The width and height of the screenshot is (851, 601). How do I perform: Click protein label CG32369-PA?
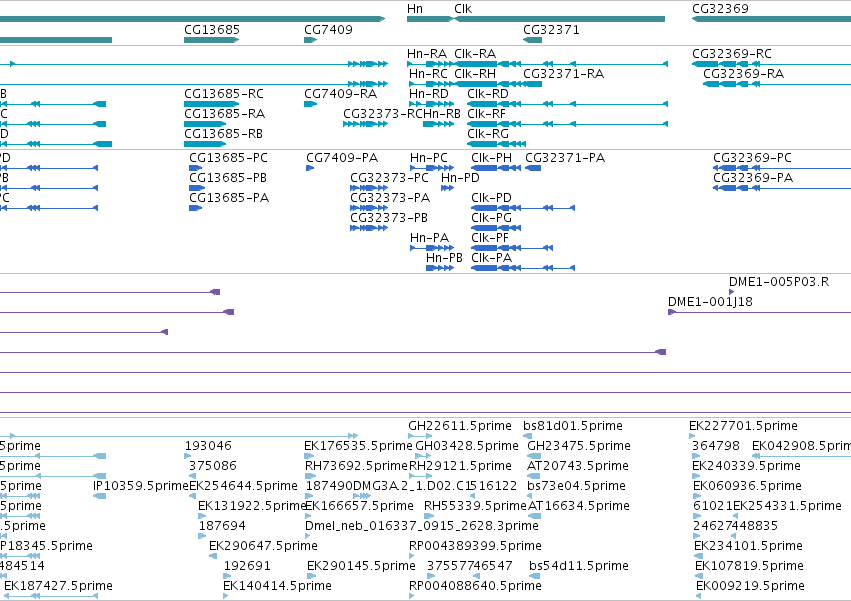tap(753, 178)
